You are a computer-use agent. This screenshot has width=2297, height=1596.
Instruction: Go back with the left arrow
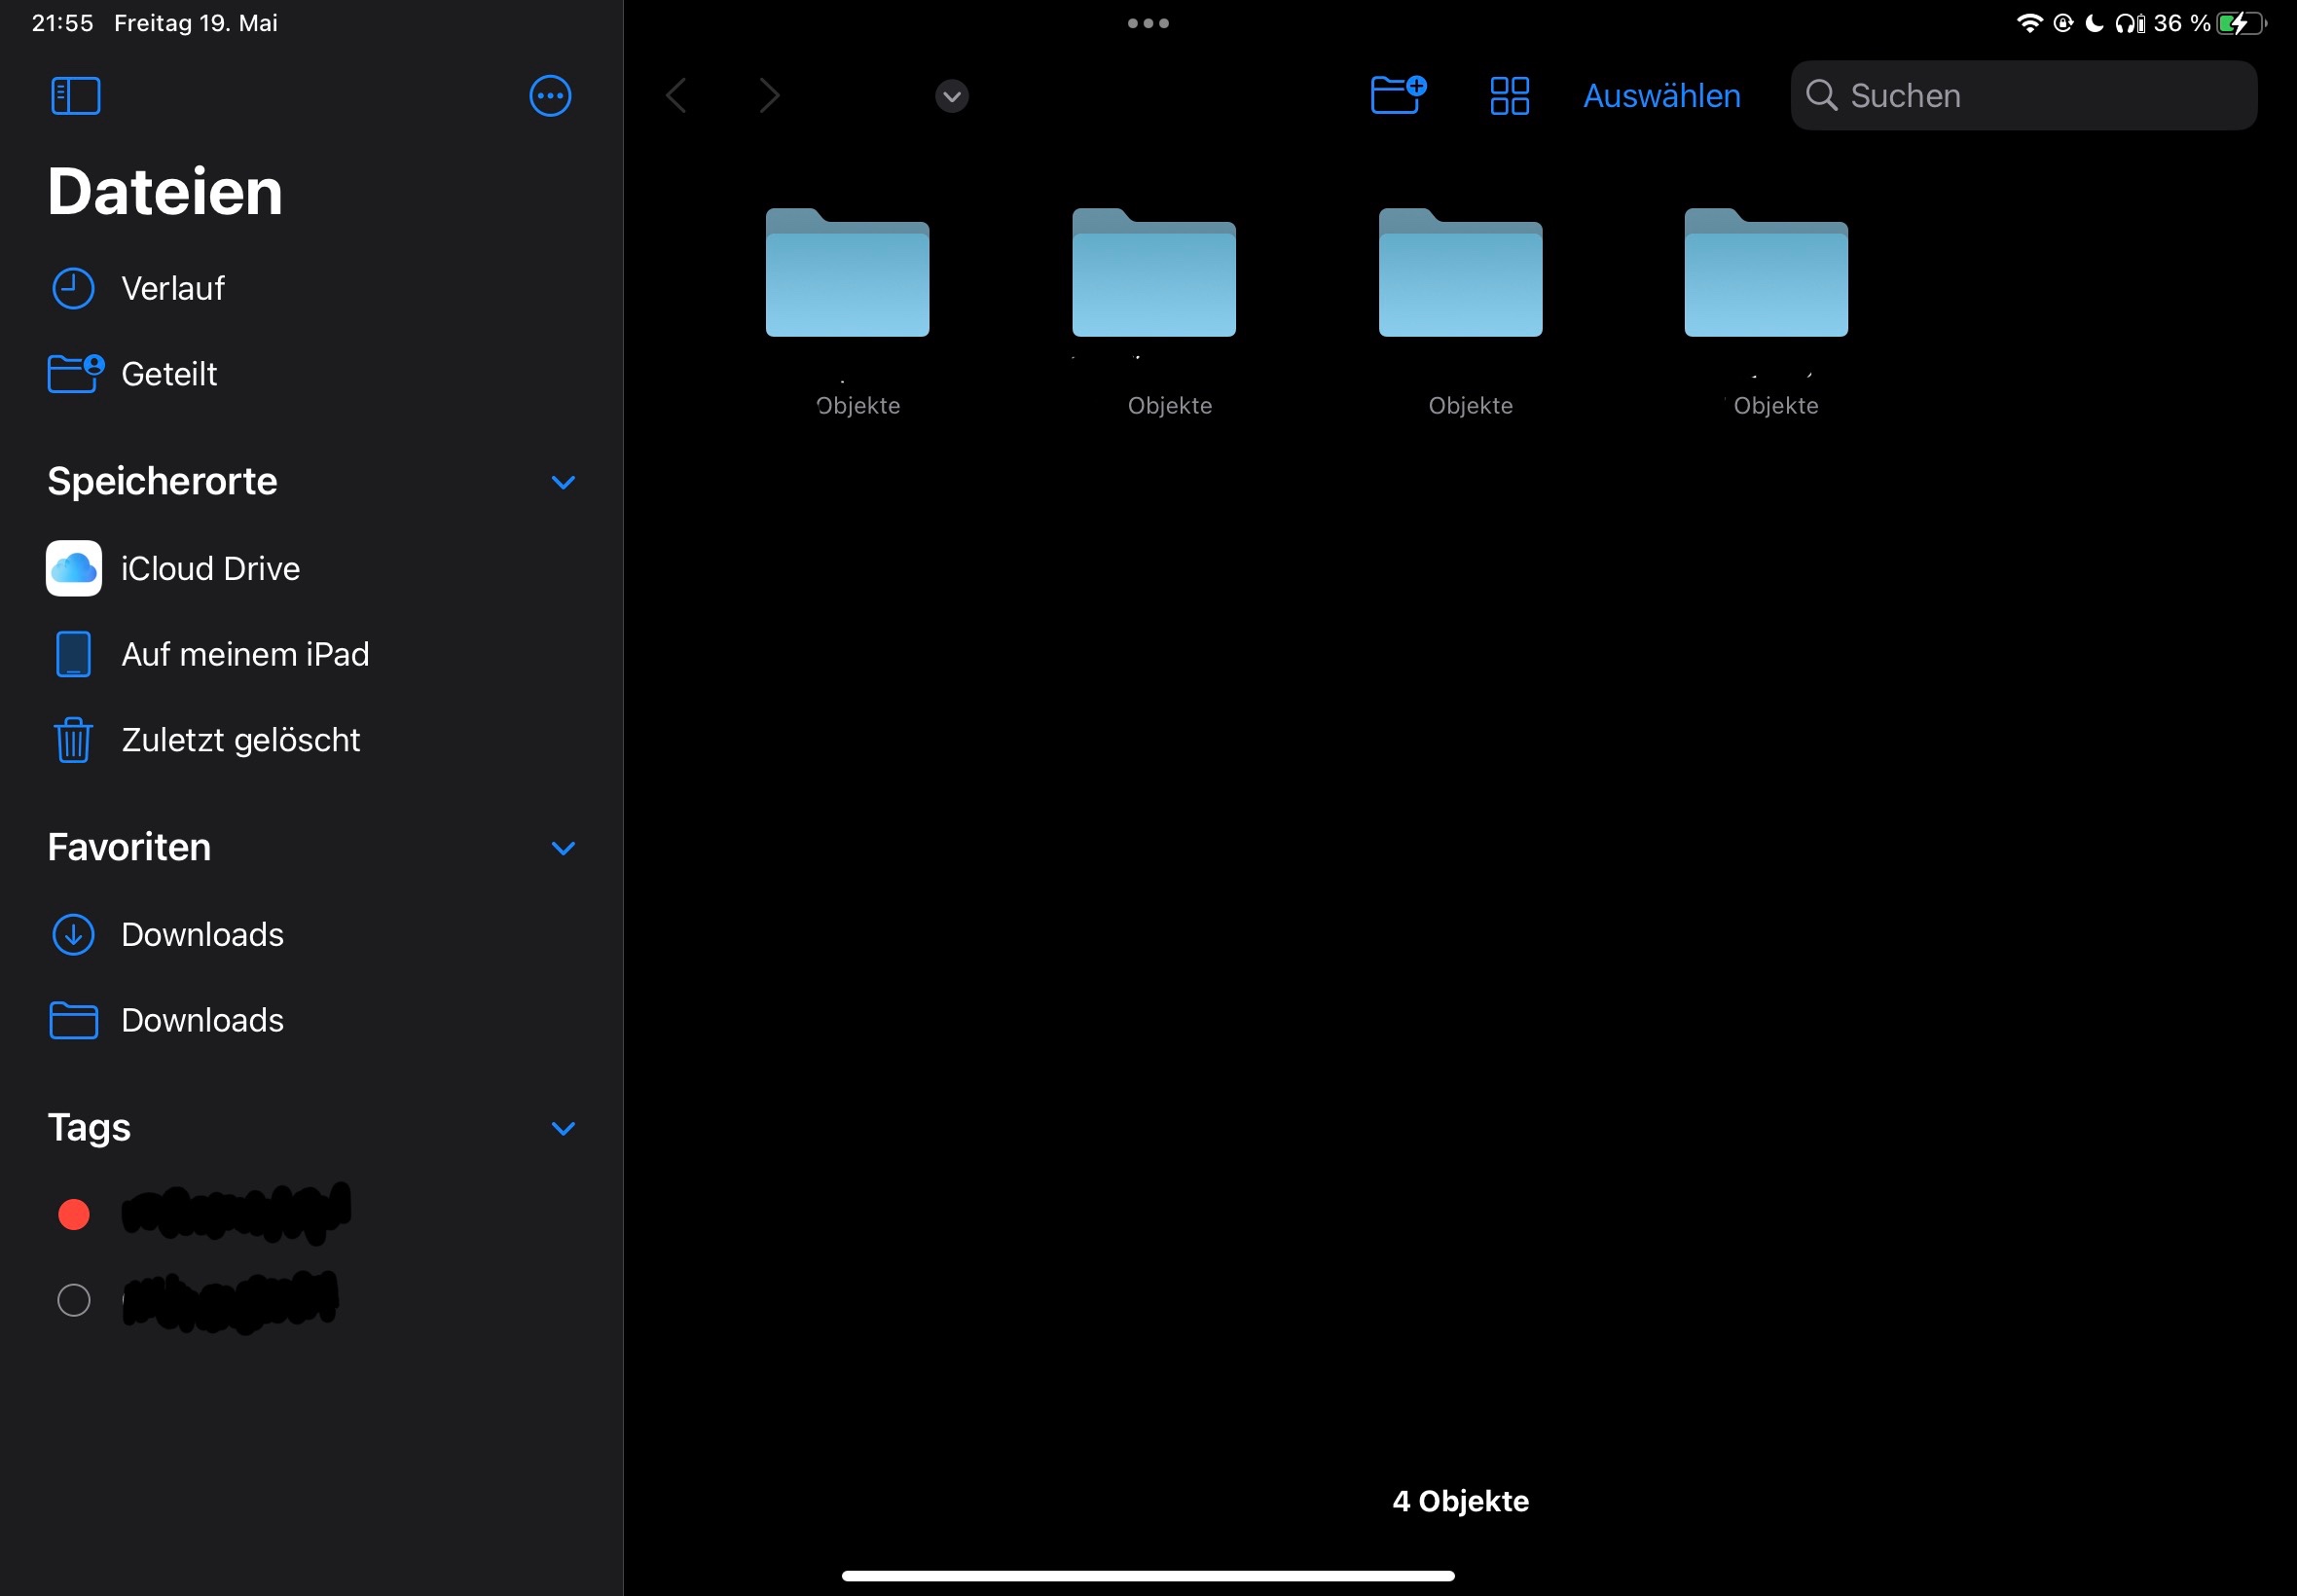(x=677, y=96)
